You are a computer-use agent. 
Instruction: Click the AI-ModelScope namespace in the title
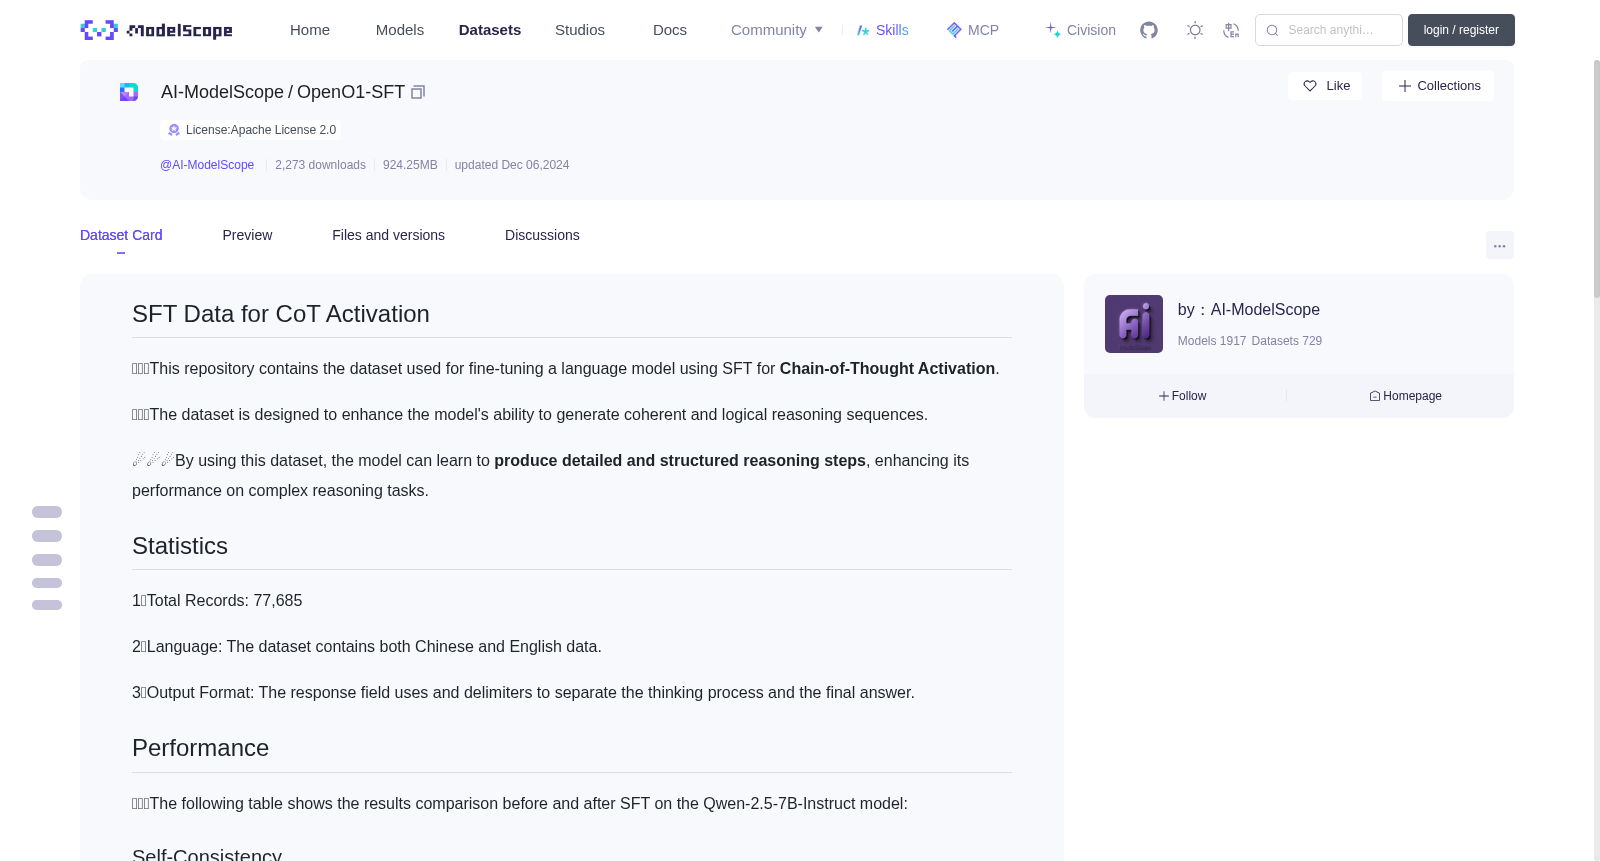click(222, 92)
